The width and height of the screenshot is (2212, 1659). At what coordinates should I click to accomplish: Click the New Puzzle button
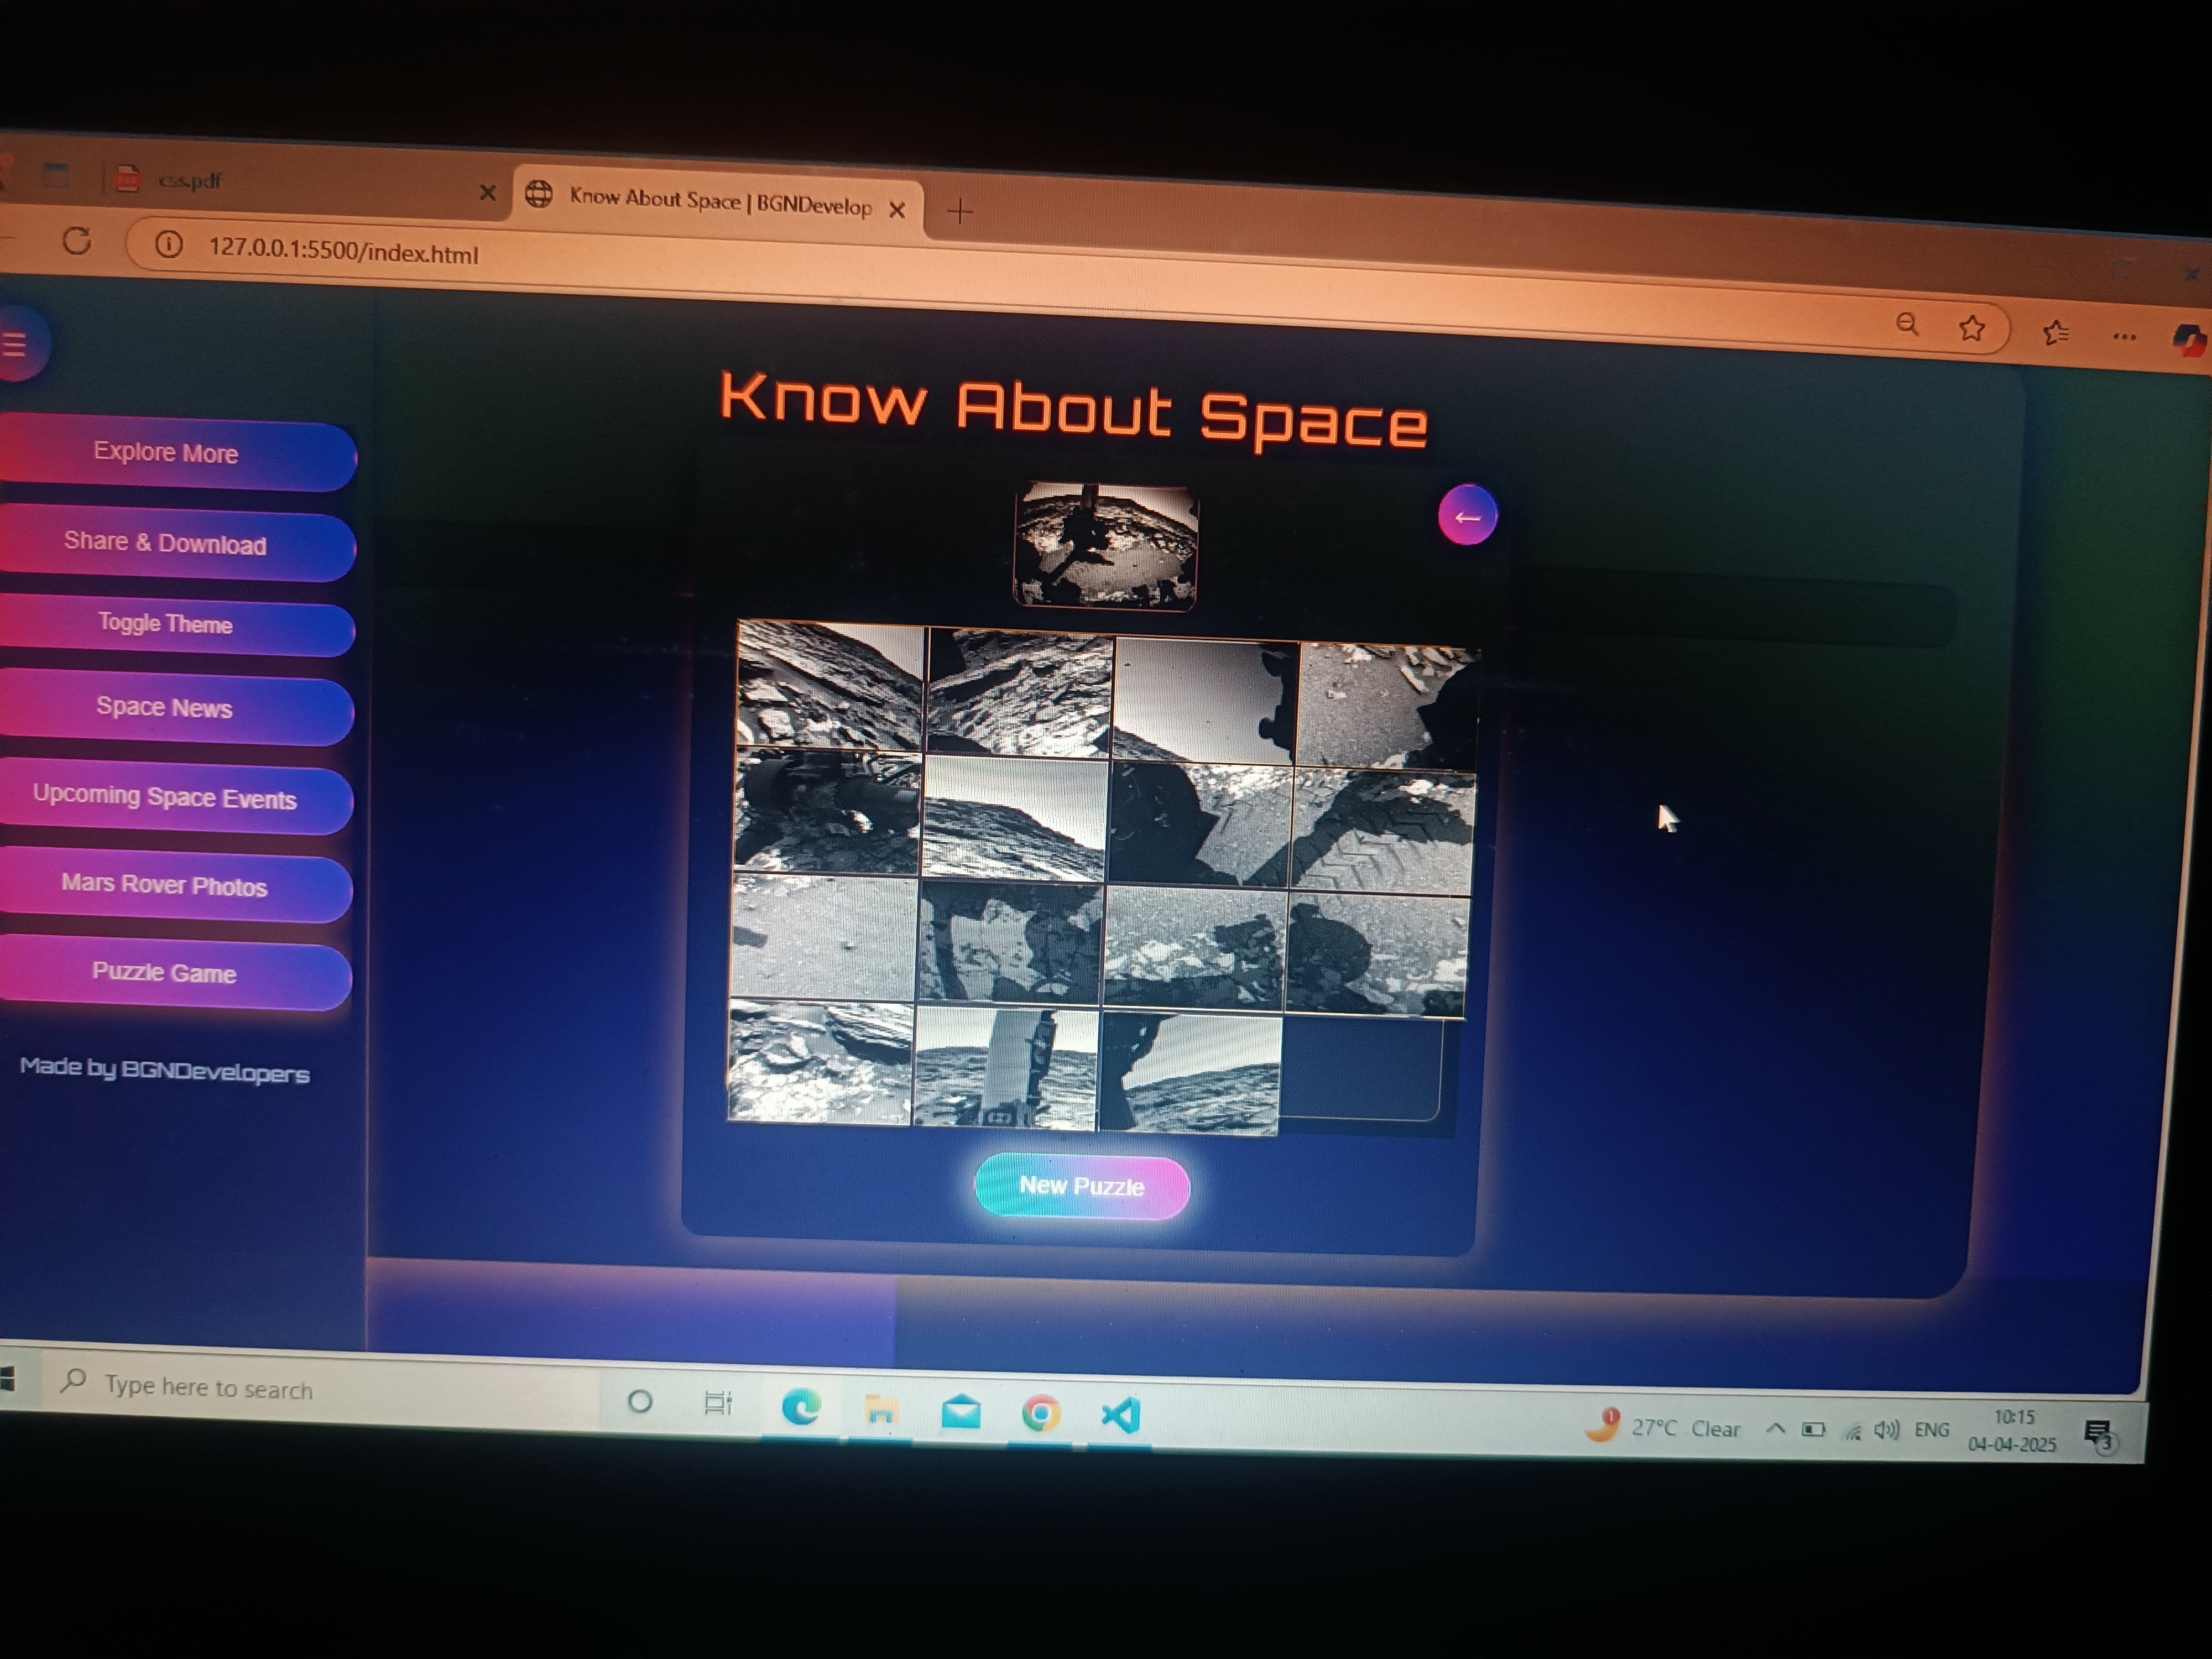[x=1081, y=1186]
